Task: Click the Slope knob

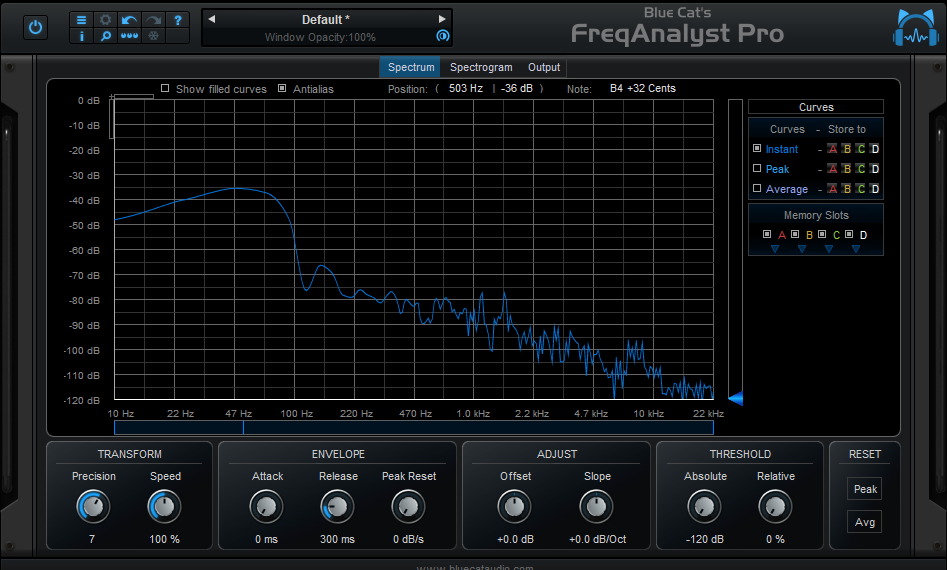Action: pyautogui.click(x=597, y=507)
